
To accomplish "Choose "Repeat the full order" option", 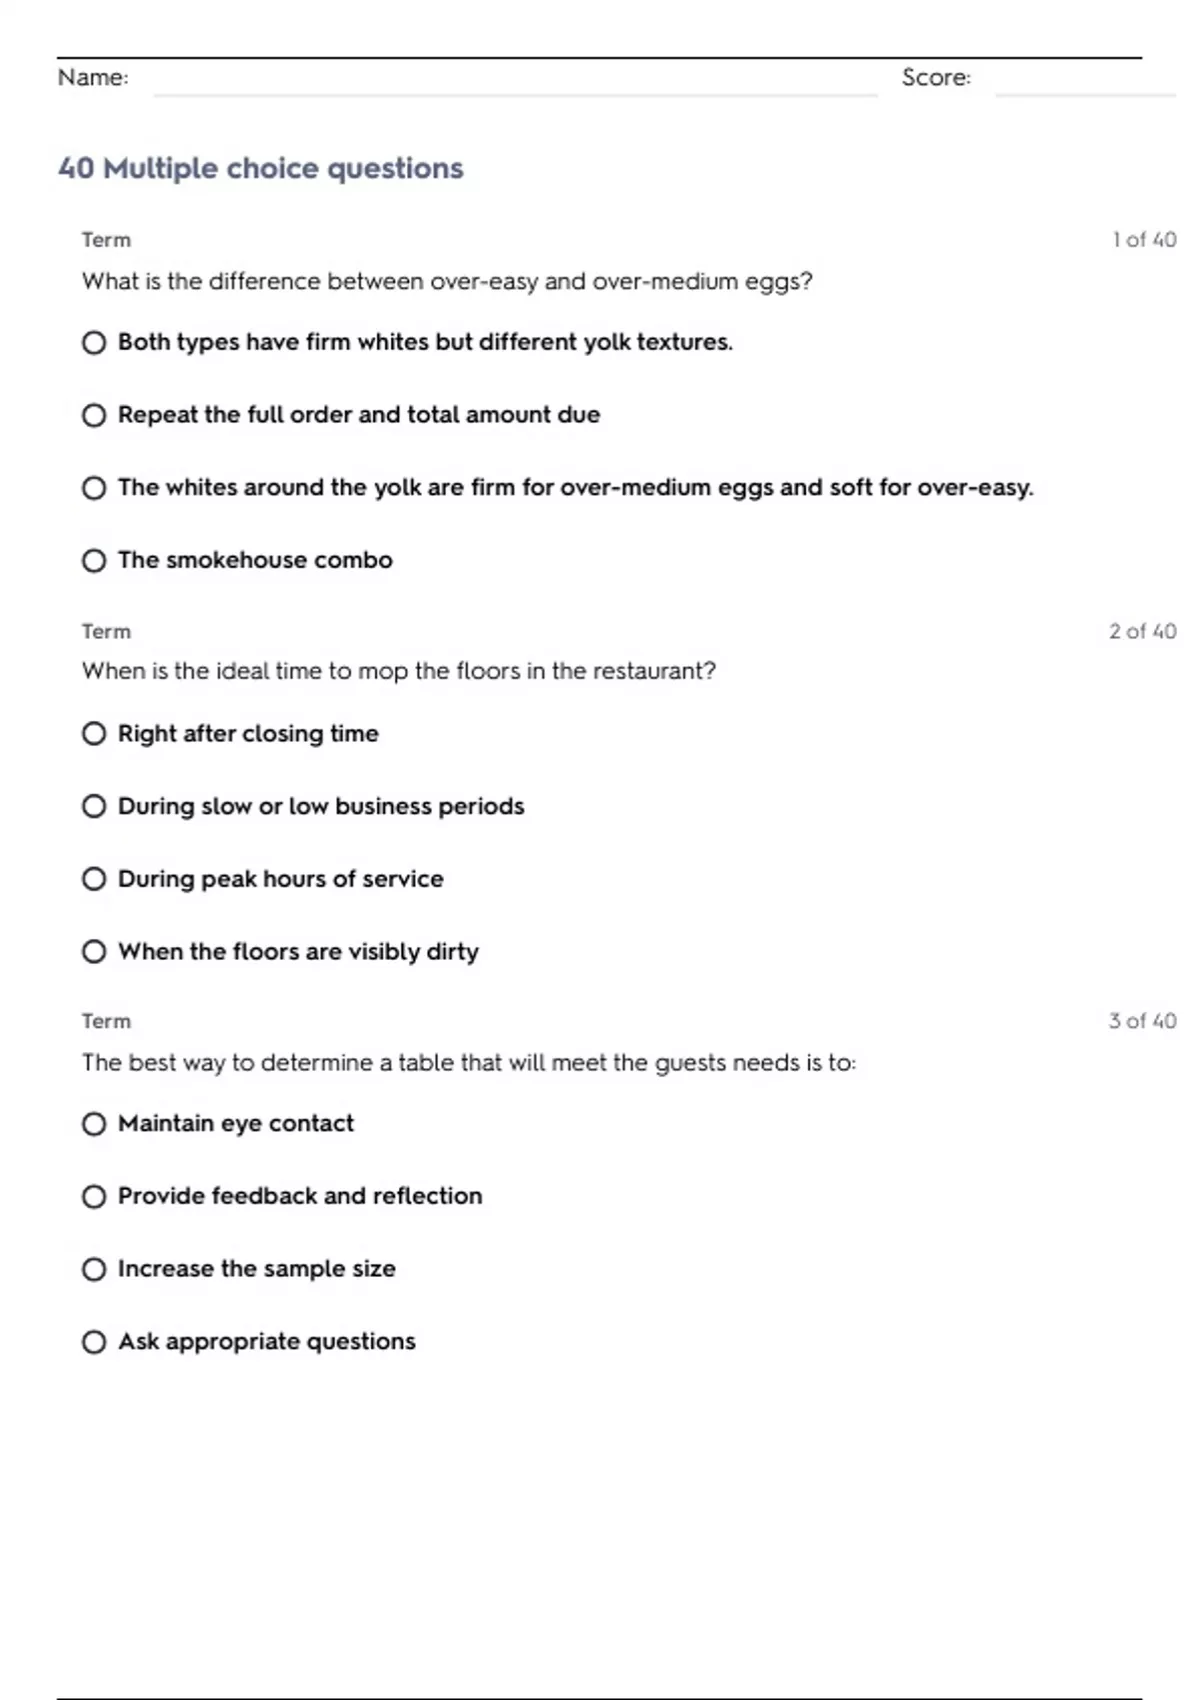I will [94, 415].
